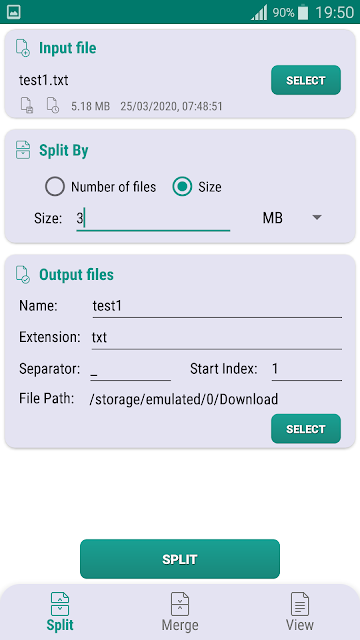Image resolution: width=360 pixels, height=640 pixels.
Task: Tap the View document icon in bottom bar
Action: pyautogui.click(x=300, y=604)
